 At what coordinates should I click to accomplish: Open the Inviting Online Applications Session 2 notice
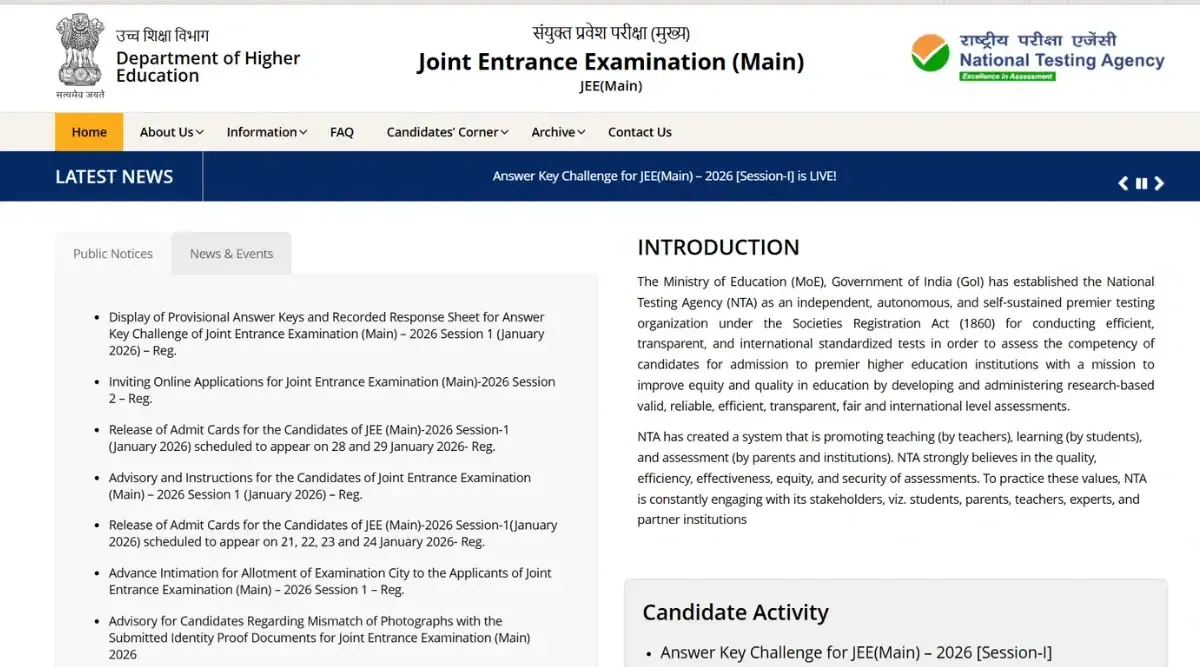coord(331,389)
